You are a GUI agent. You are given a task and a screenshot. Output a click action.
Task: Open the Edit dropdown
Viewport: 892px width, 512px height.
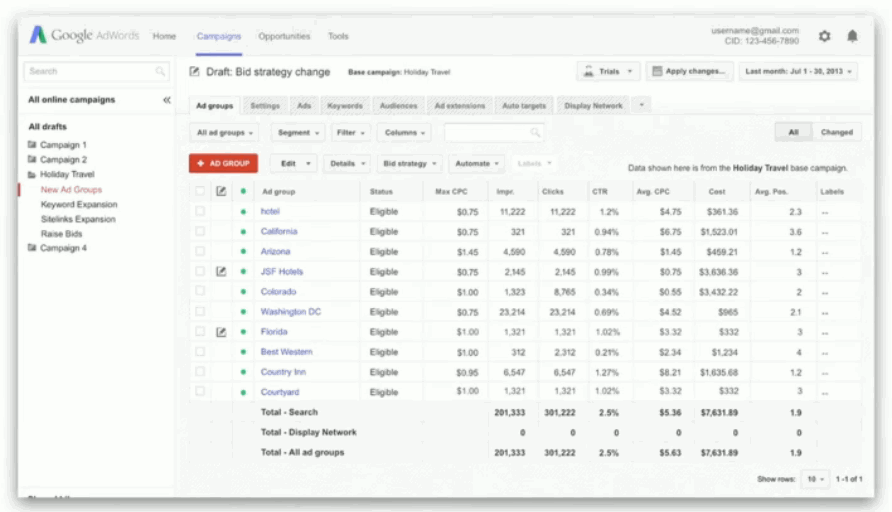(294, 163)
